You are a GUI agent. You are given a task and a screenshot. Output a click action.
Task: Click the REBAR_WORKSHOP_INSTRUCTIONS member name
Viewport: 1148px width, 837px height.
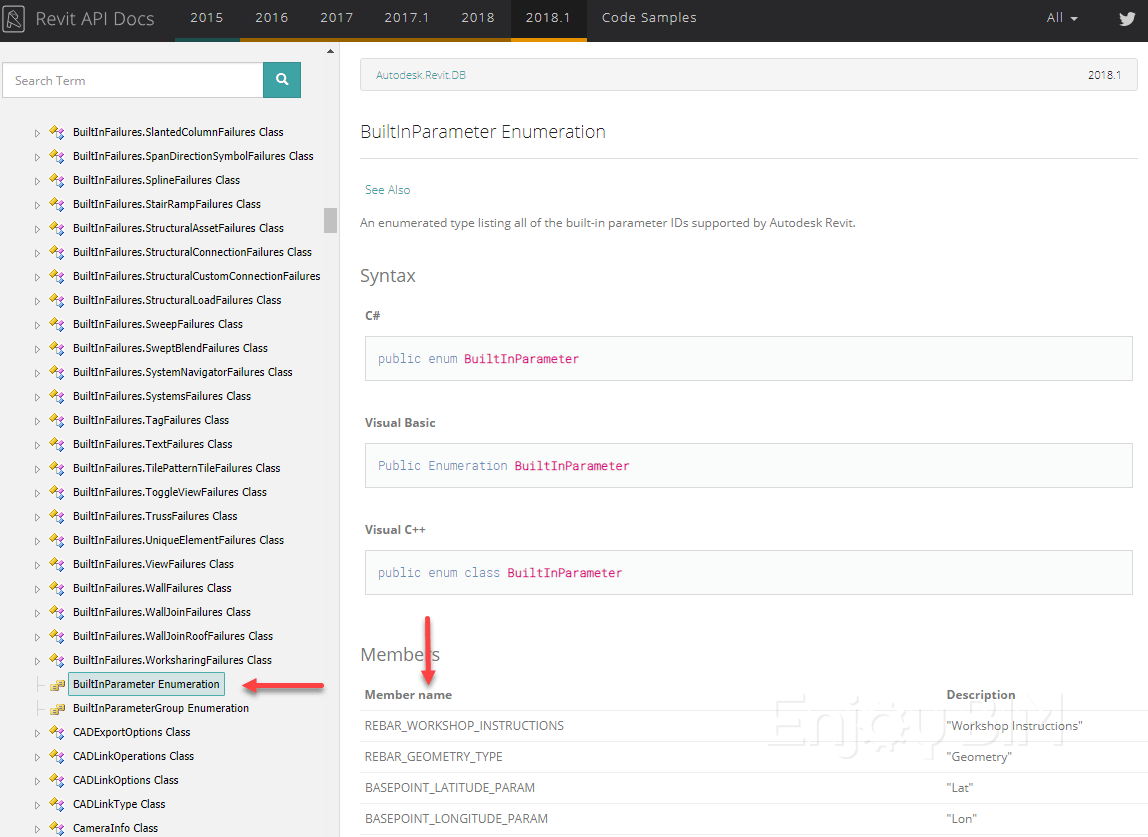[x=464, y=726]
